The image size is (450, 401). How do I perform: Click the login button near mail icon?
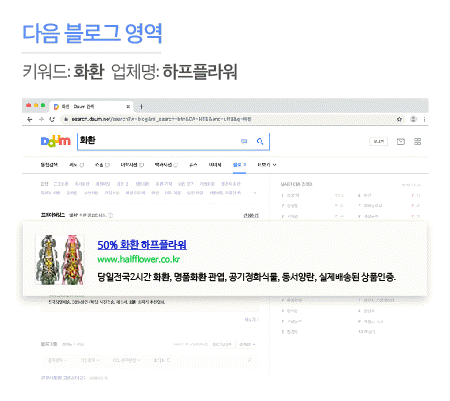point(379,141)
